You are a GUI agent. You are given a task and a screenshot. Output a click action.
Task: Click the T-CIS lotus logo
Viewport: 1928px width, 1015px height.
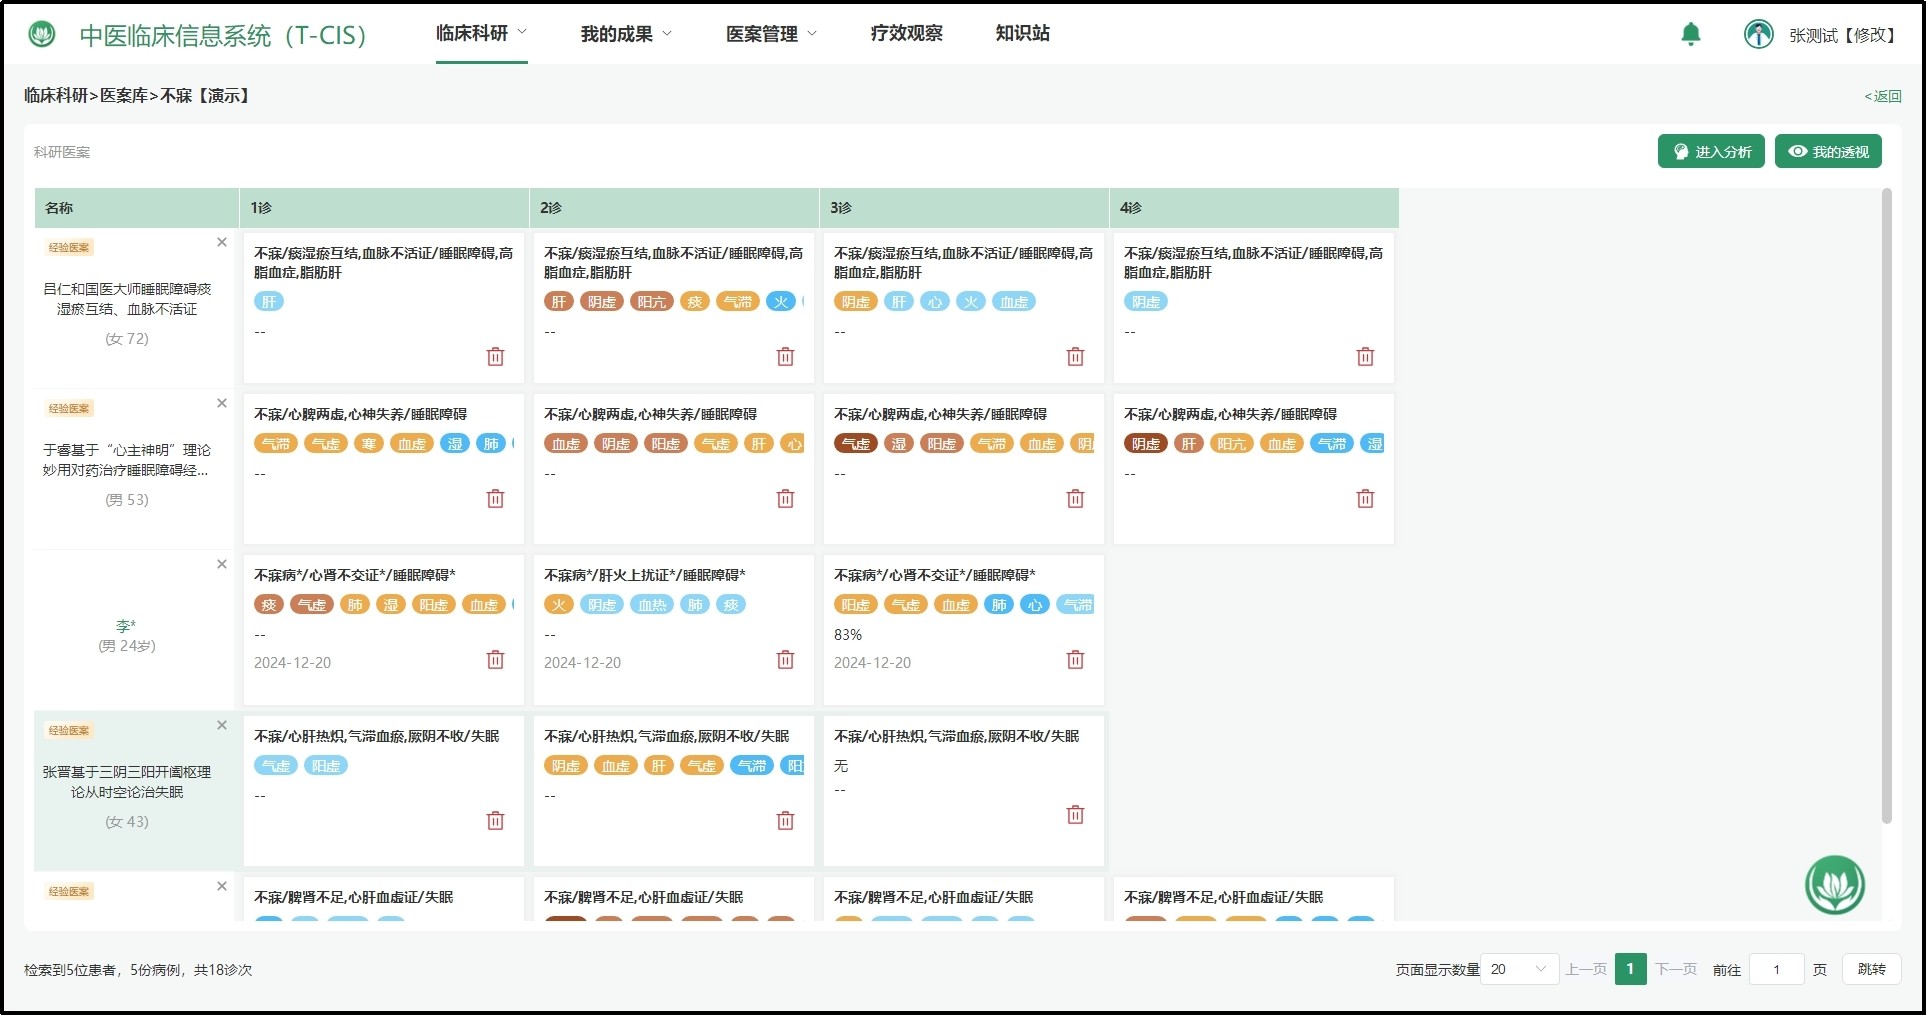pos(42,35)
